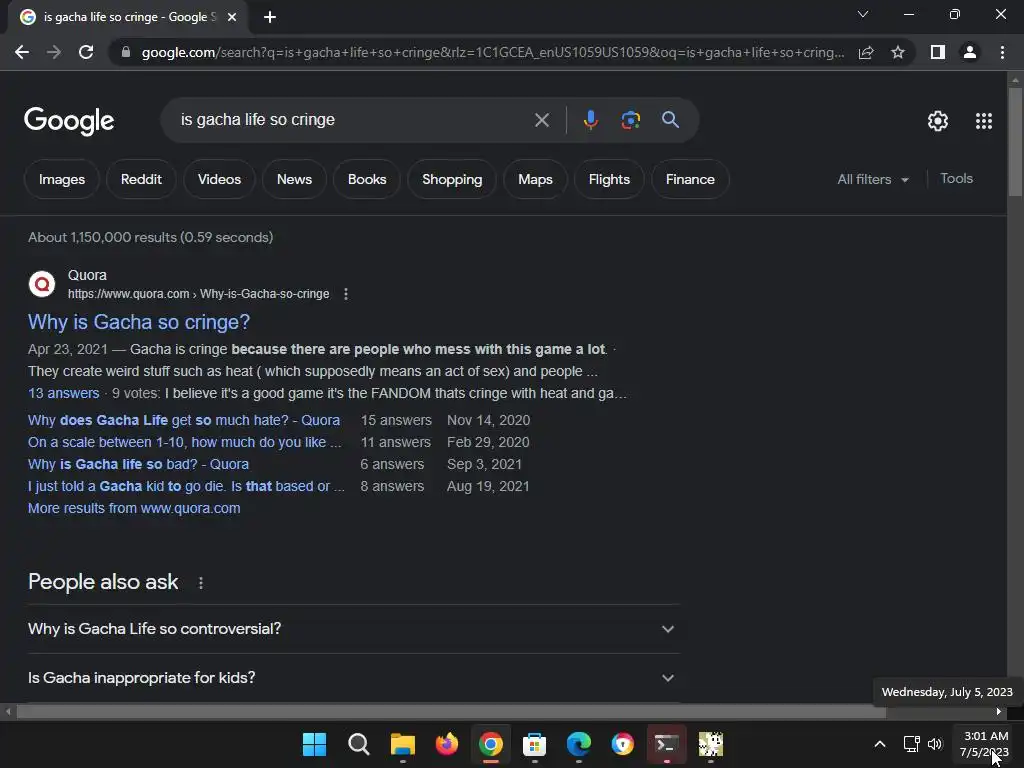The width and height of the screenshot is (1024, 768).
Task: Open 'Why does Gacha Life get so much hate?'
Action: tap(184, 420)
